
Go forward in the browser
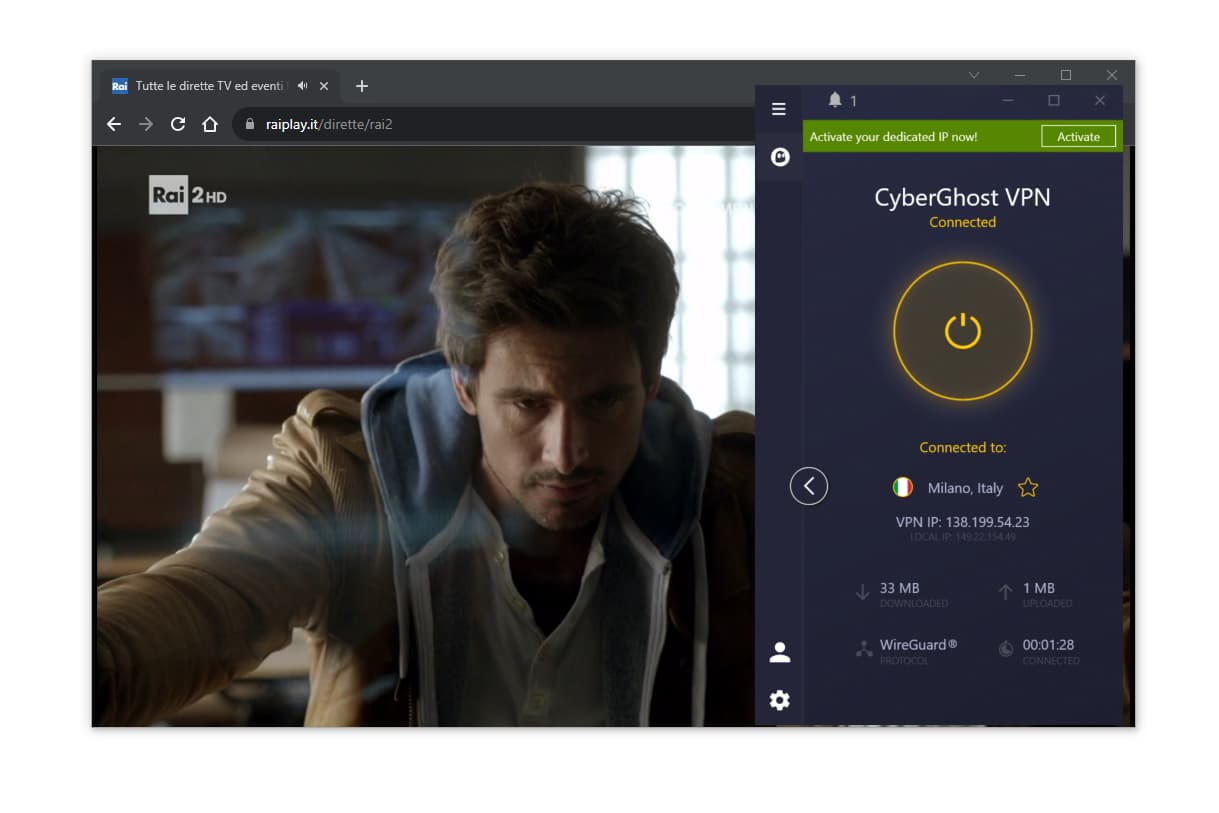click(146, 124)
